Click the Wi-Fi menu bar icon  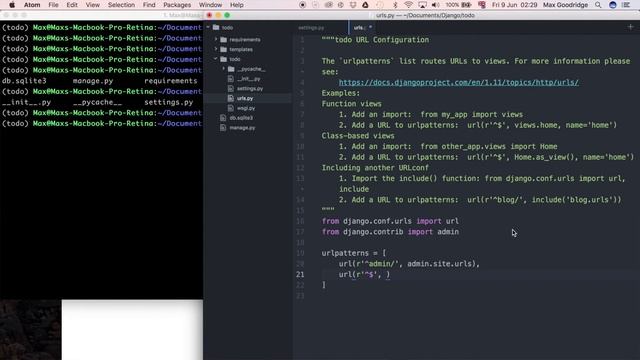[x=408, y=5]
